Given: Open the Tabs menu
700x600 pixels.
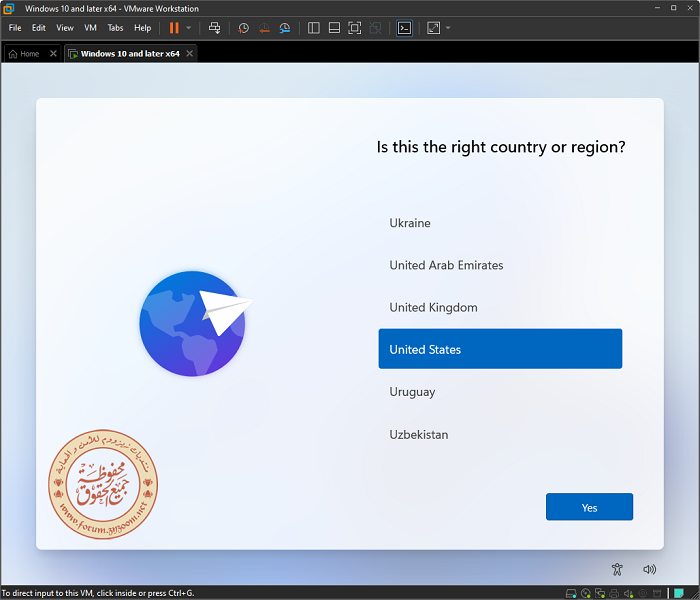Looking at the screenshot, I should [115, 28].
